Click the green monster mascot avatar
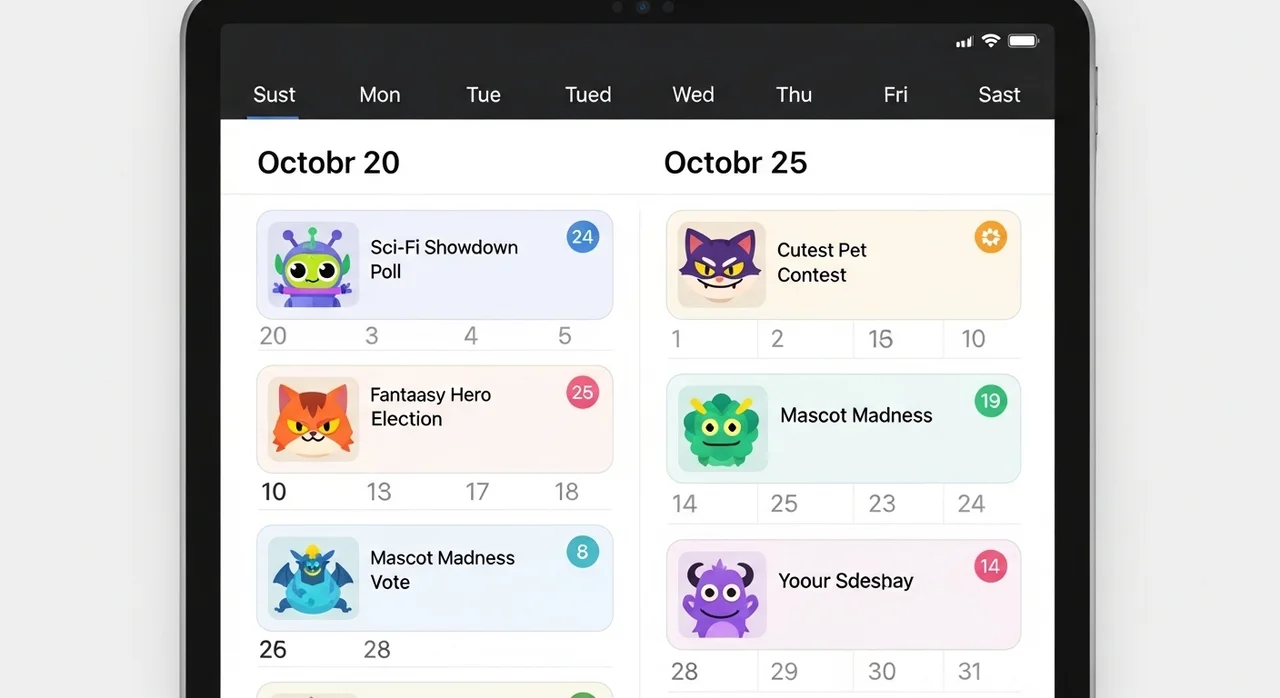Image resolution: width=1280 pixels, height=698 pixels. pos(722,429)
